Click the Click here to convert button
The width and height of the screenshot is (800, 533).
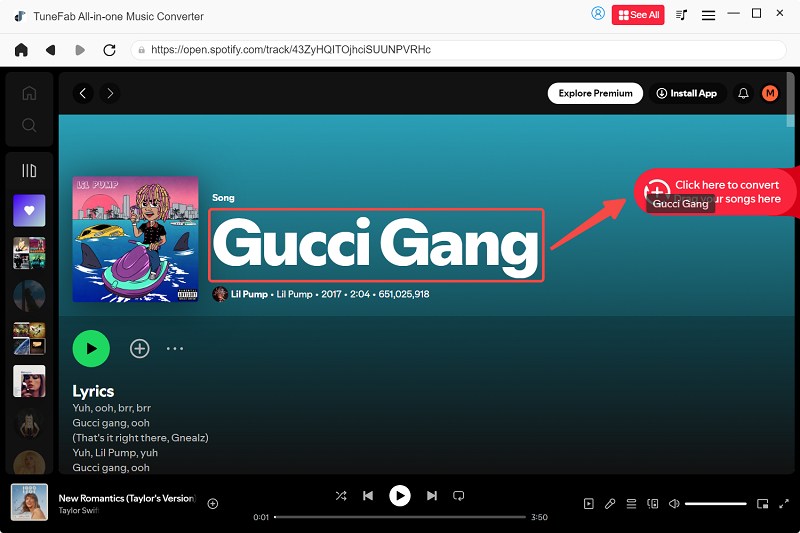pyautogui.click(x=715, y=192)
